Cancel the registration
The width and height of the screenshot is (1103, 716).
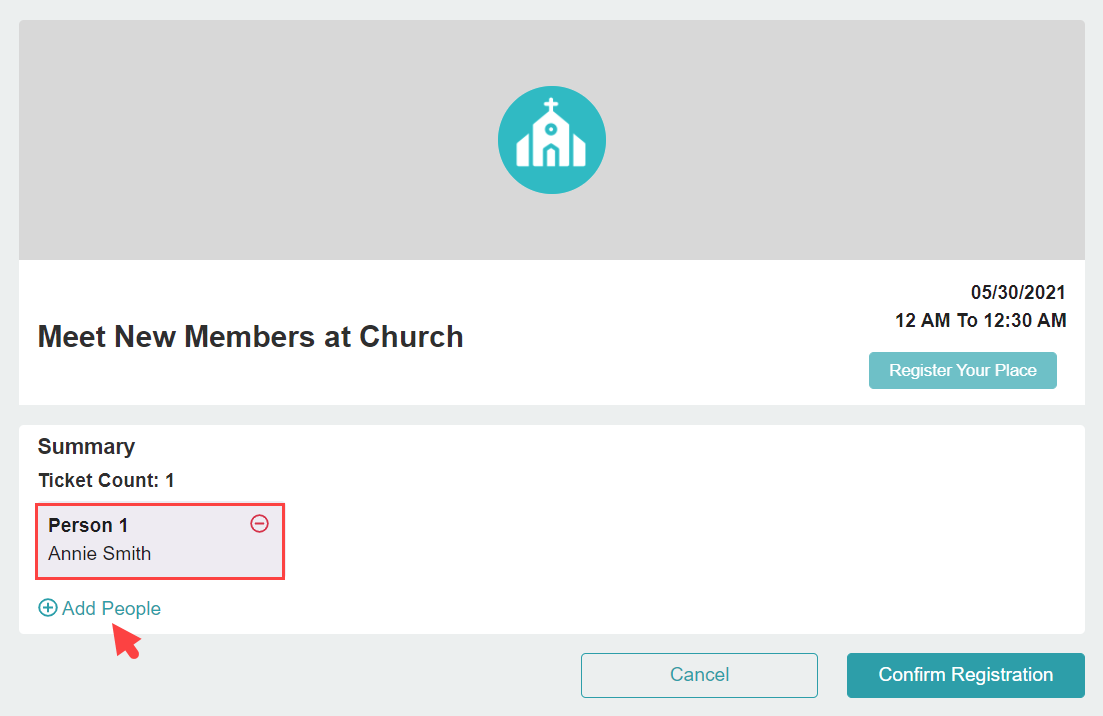[699, 675]
